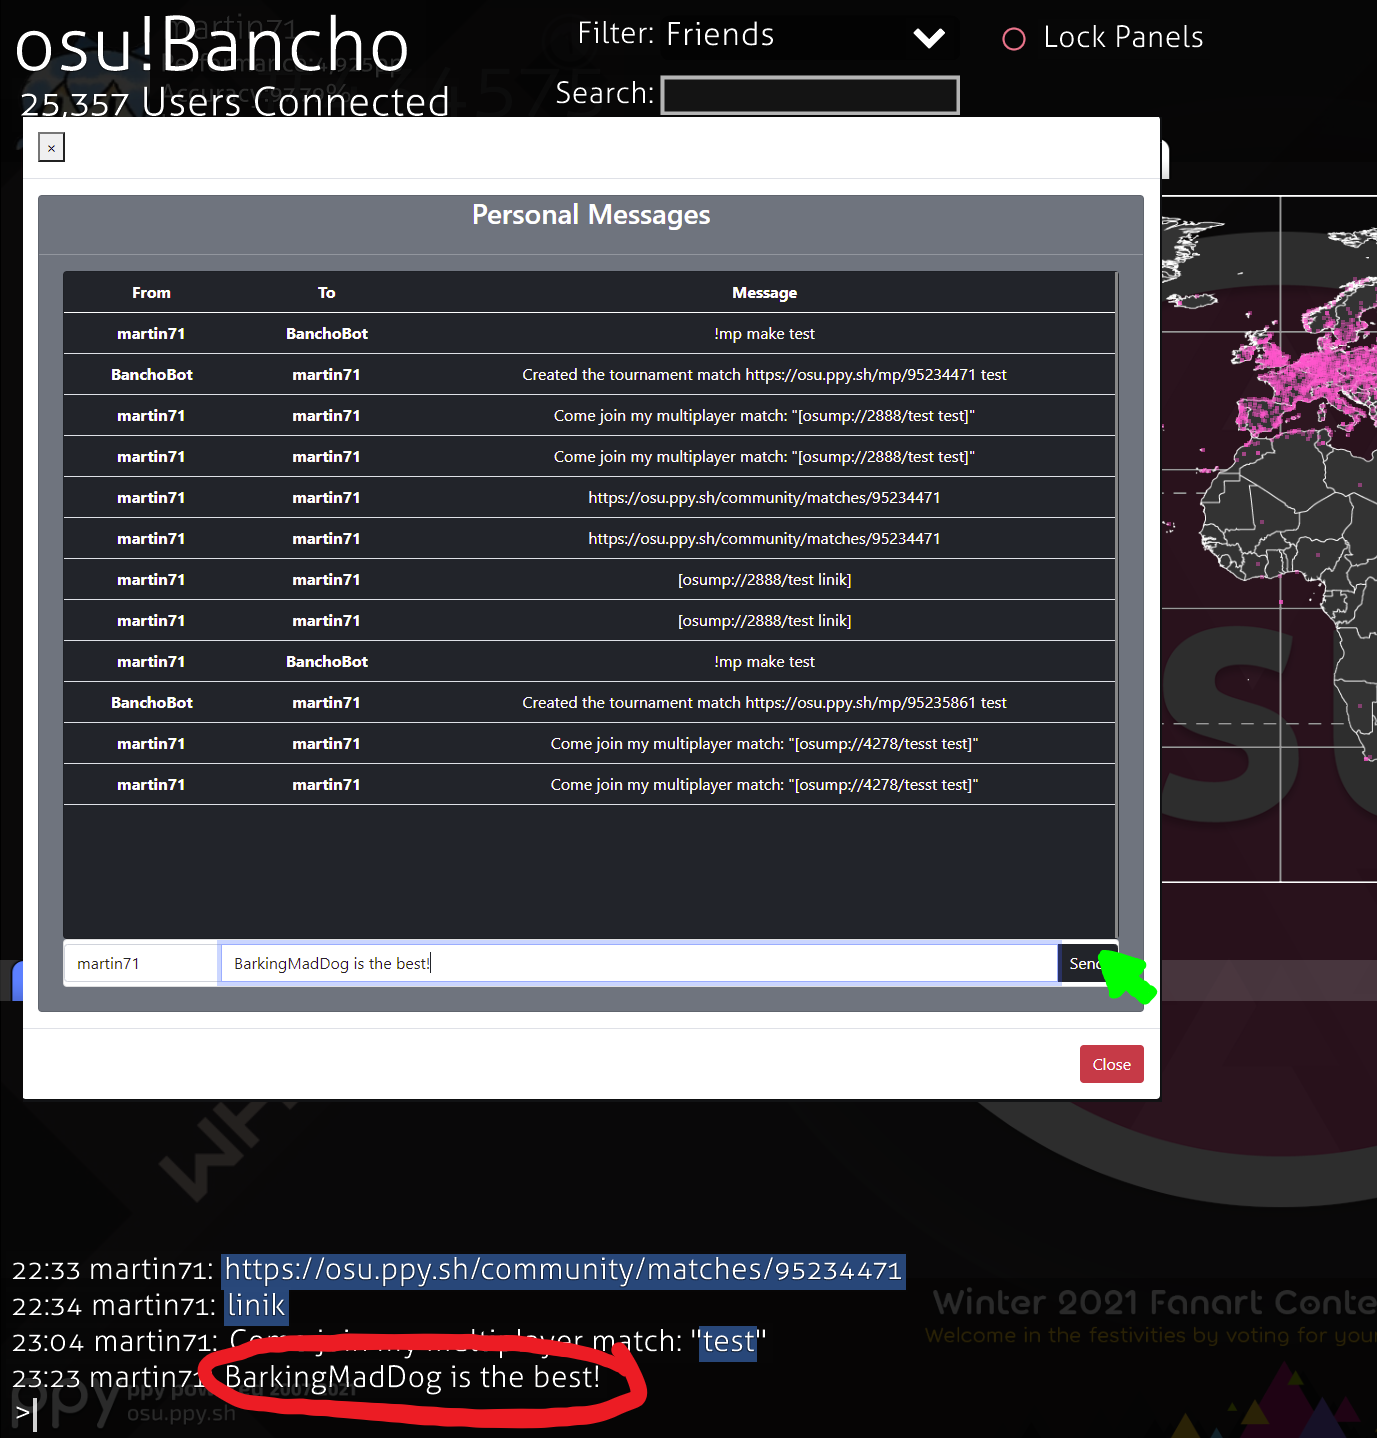Click the To column header
This screenshot has height=1438, width=1377.
point(326,293)
